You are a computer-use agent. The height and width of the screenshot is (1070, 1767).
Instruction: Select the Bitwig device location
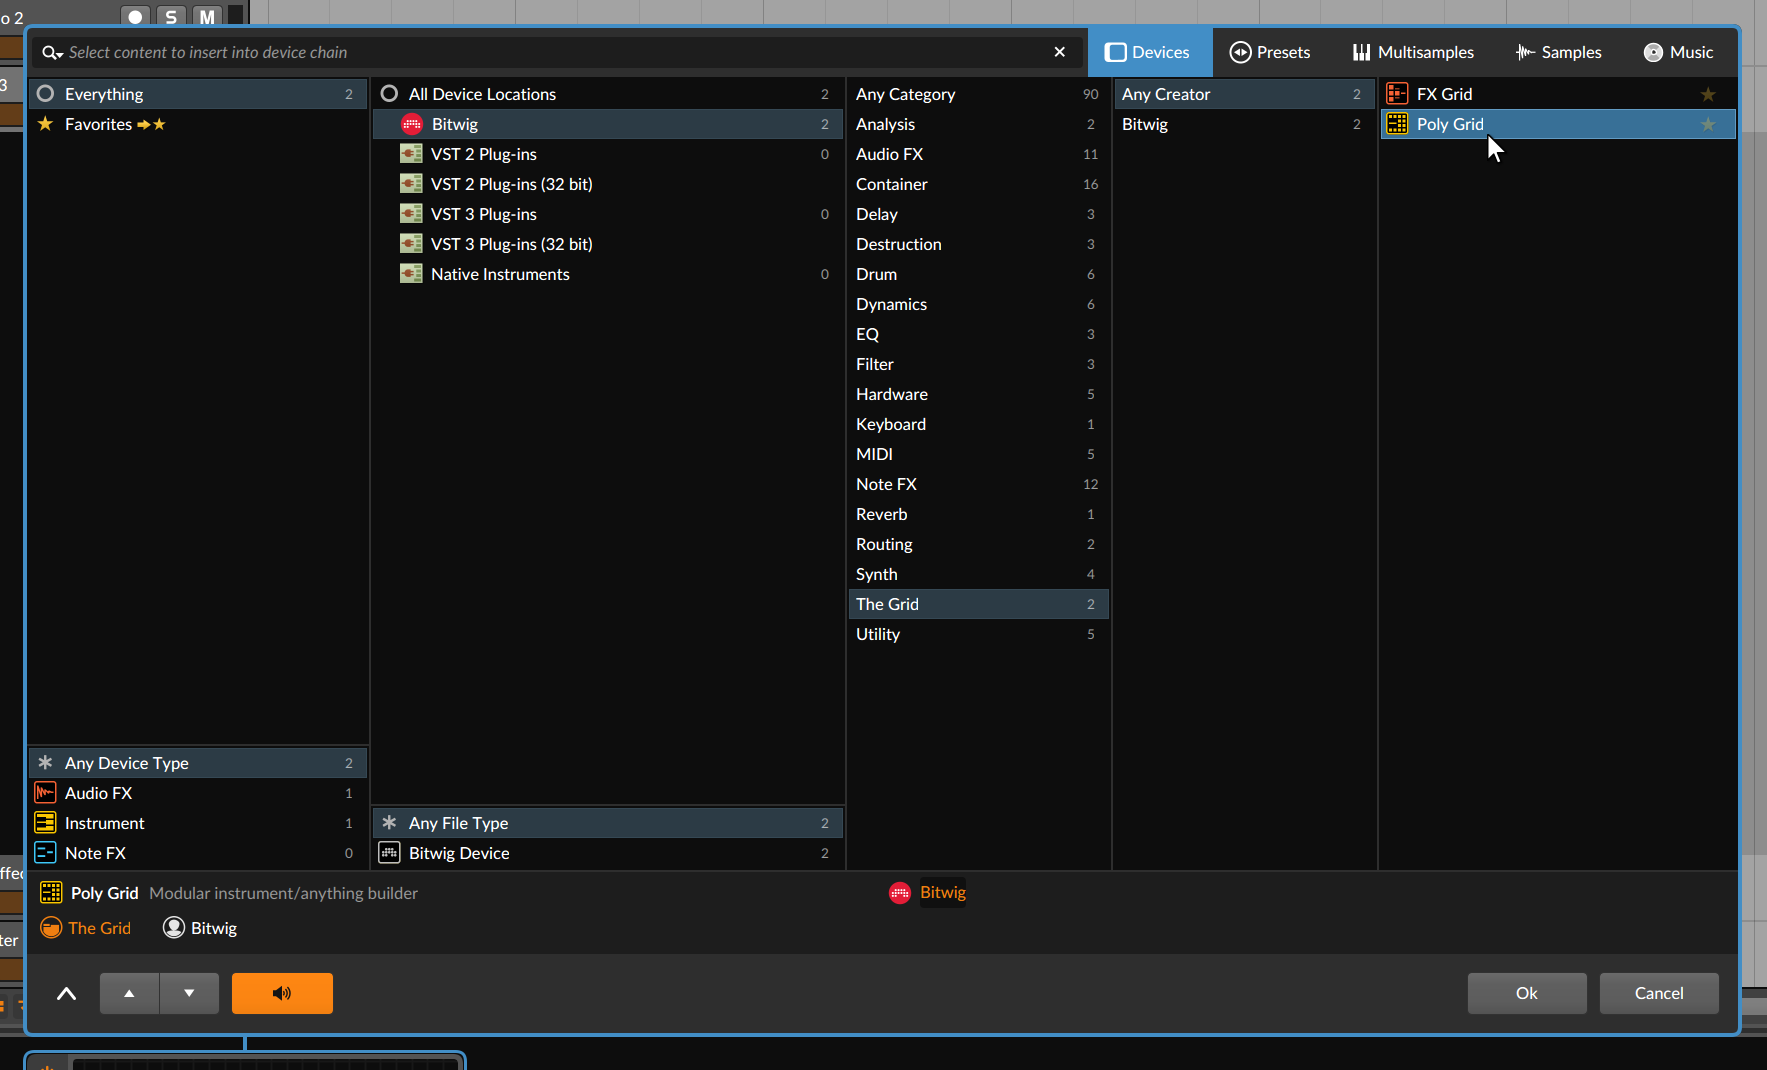608,124
